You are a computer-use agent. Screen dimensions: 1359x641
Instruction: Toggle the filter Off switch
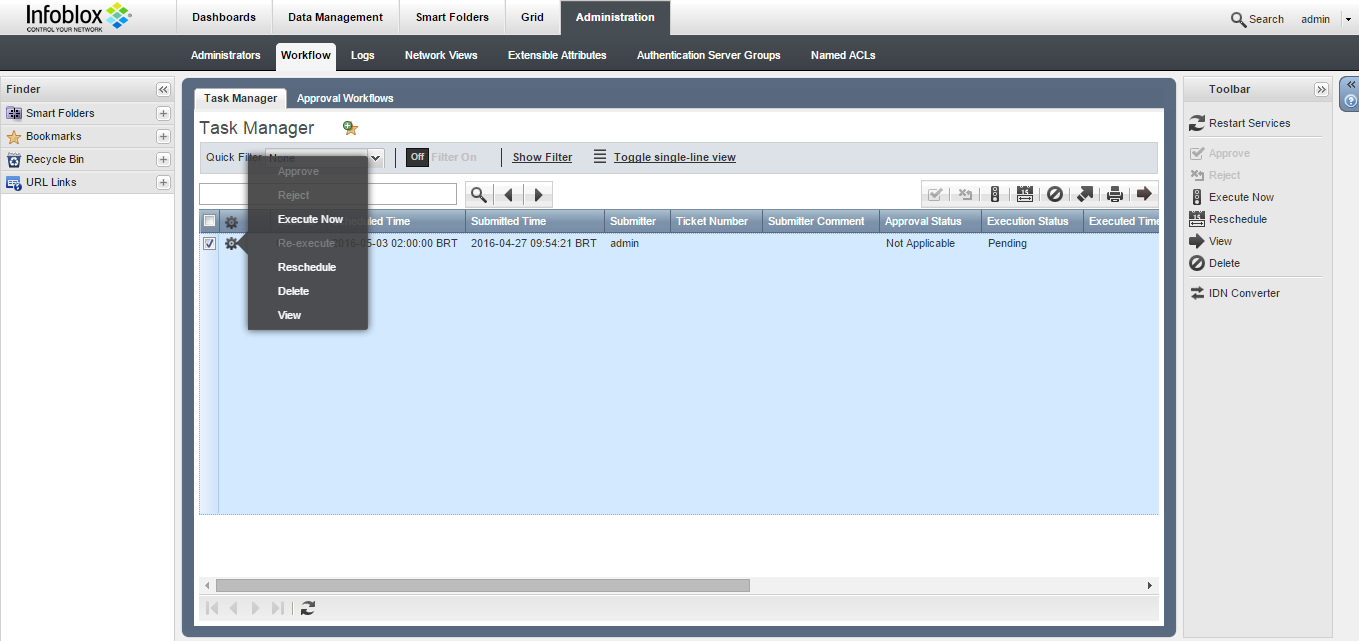(x=417, y=157)
